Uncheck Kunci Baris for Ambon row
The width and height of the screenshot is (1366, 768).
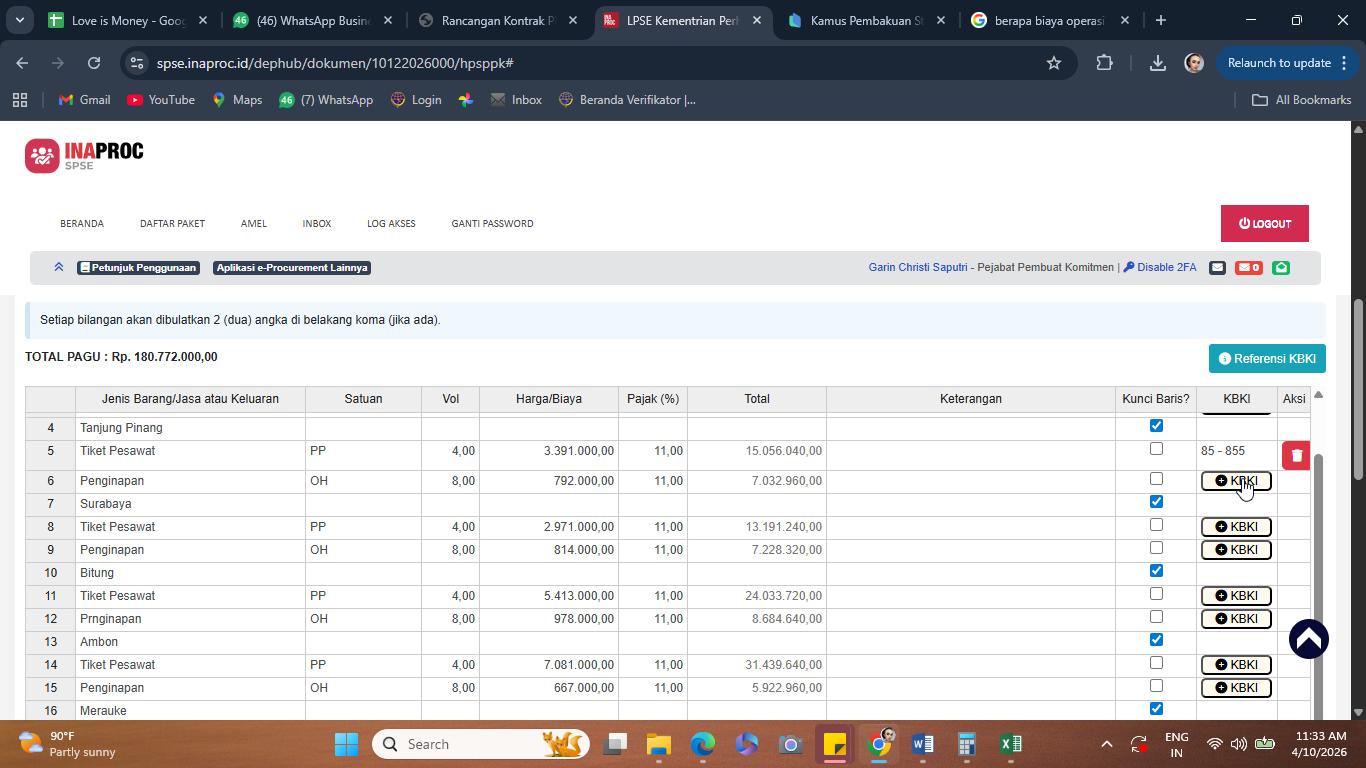[x=1156, y=640]
